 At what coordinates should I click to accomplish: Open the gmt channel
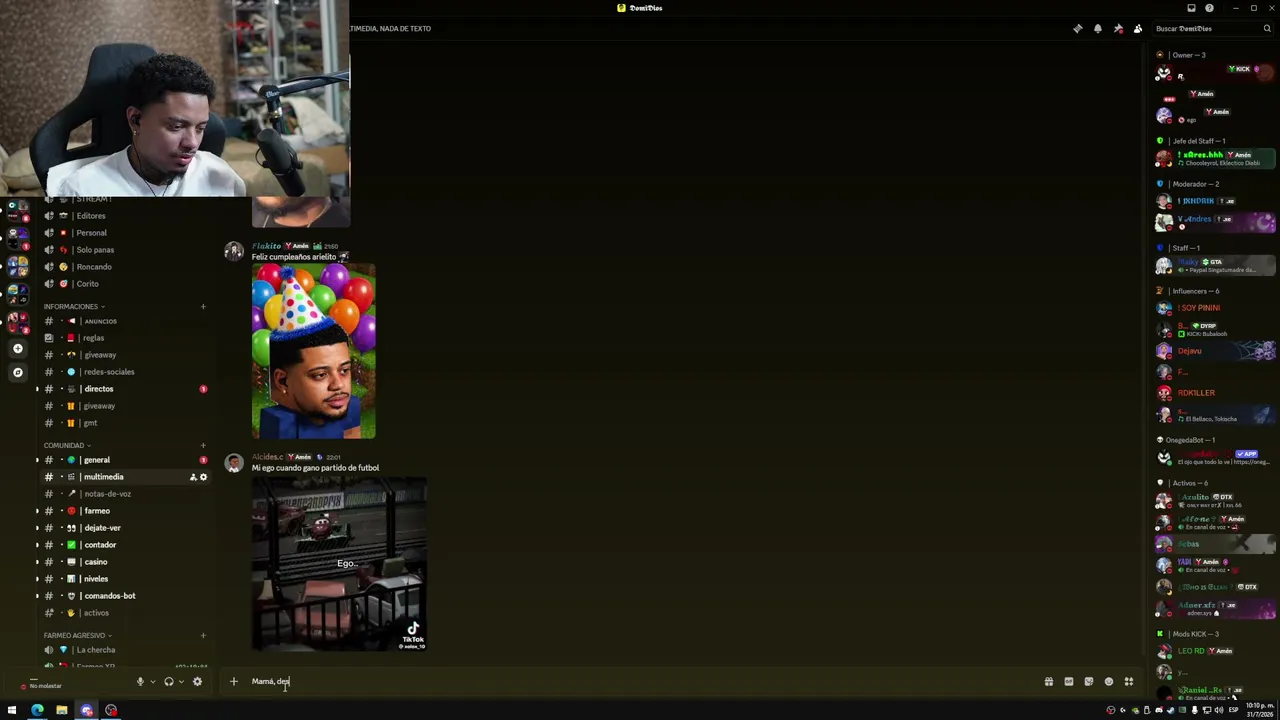pyautogui.click(x=124, y=423)
